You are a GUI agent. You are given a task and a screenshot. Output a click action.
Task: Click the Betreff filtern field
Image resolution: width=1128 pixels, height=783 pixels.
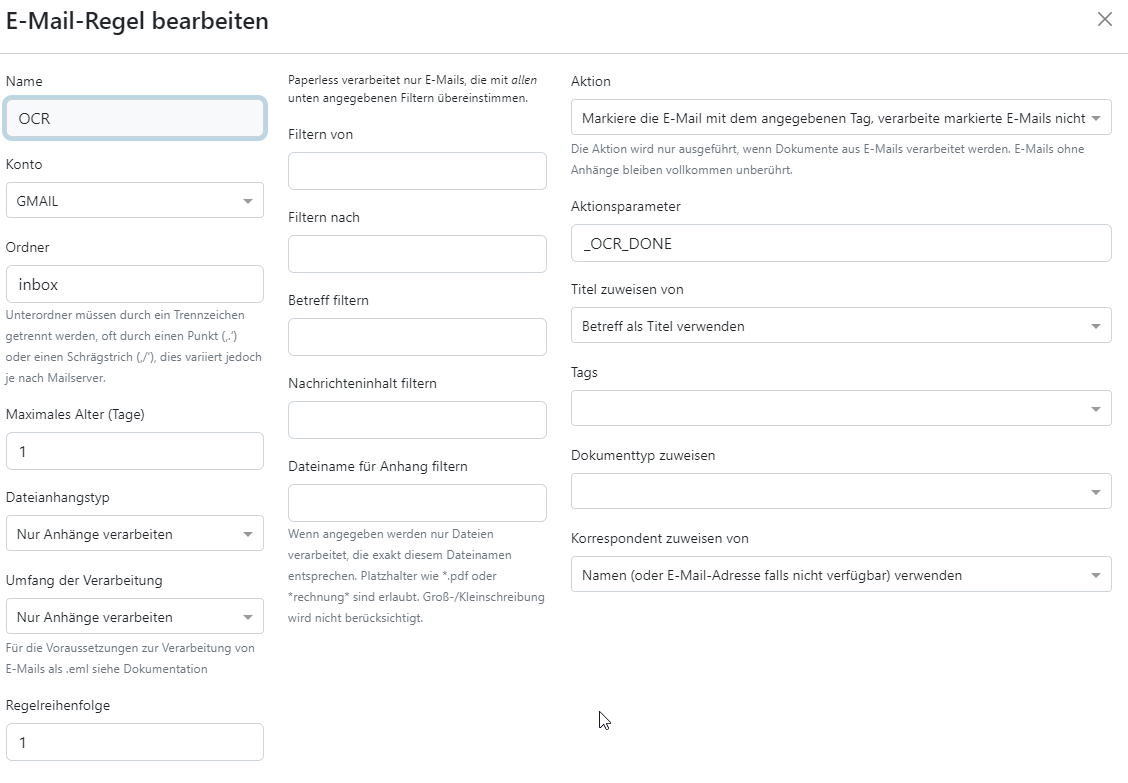click(416, 336)
